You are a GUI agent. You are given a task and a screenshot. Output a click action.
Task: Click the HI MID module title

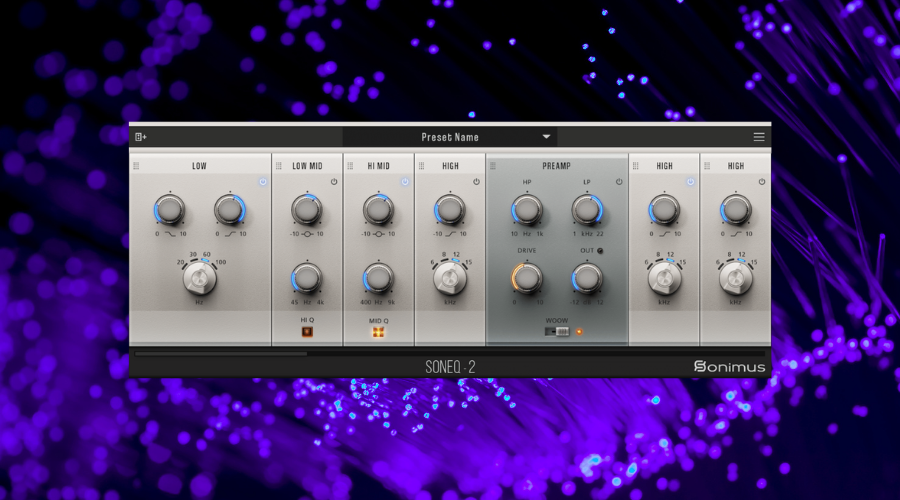point(379,166)
